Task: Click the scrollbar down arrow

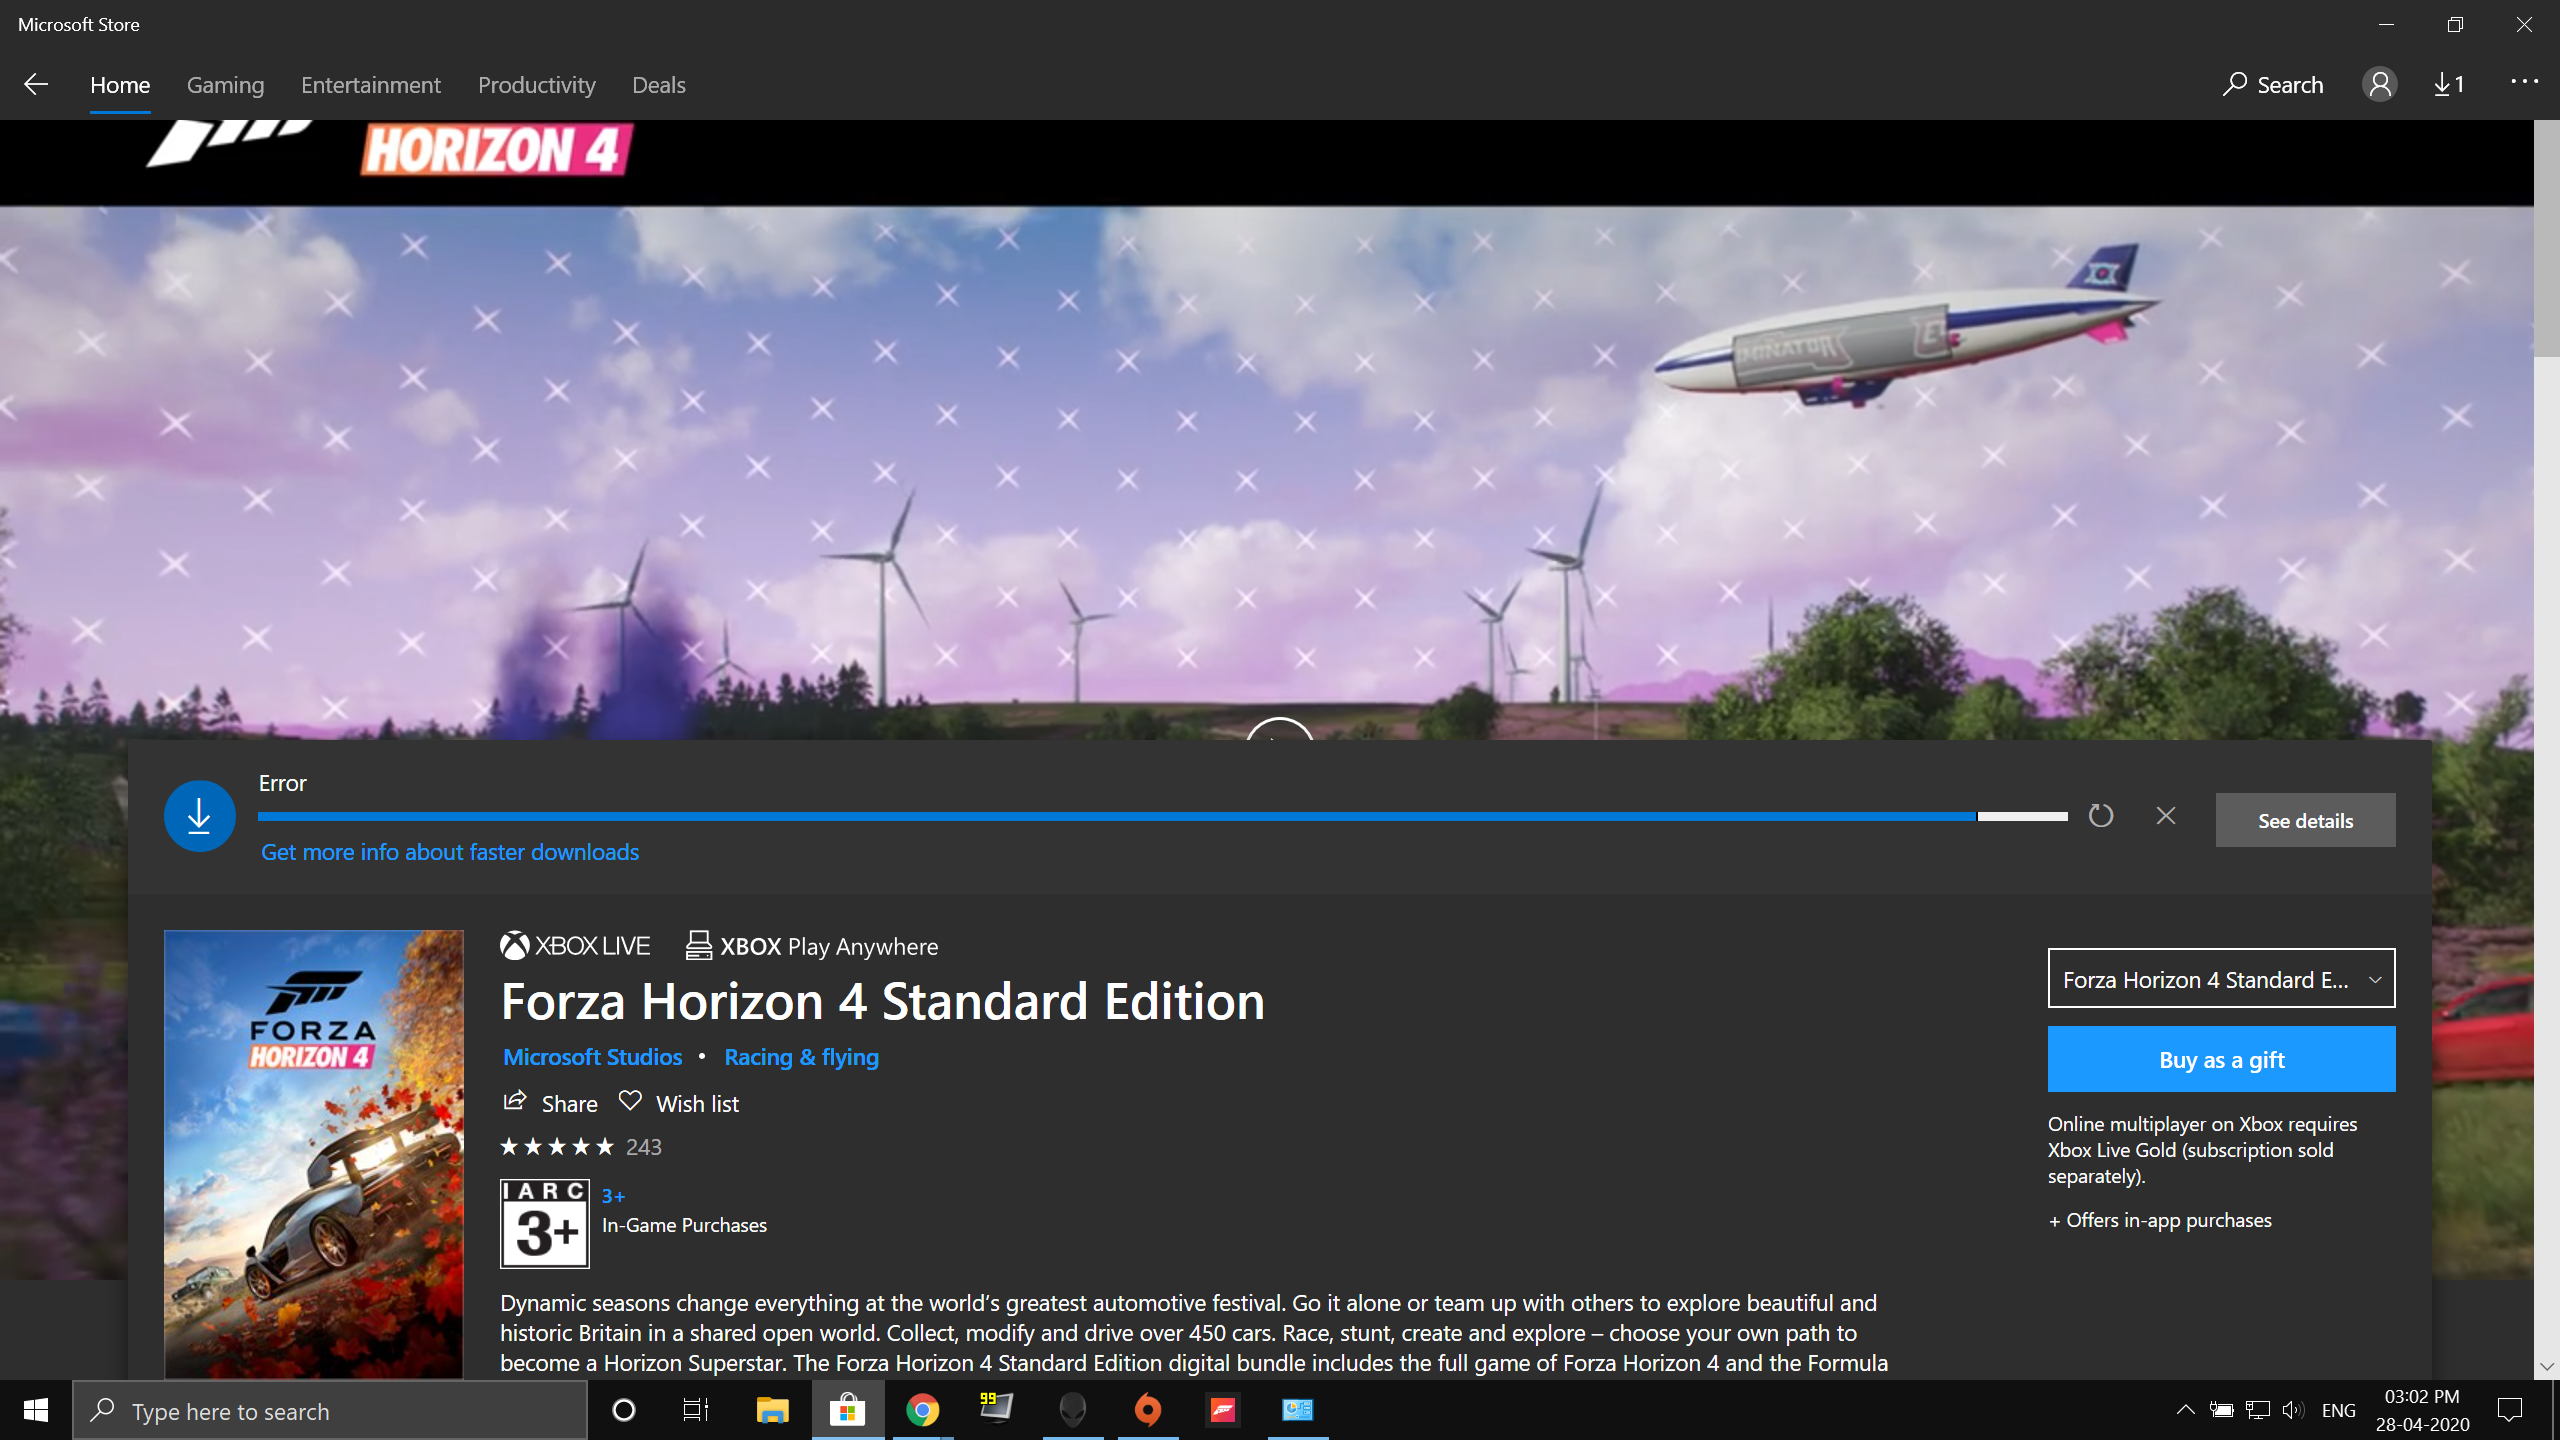Action: coord(2547,1366)
